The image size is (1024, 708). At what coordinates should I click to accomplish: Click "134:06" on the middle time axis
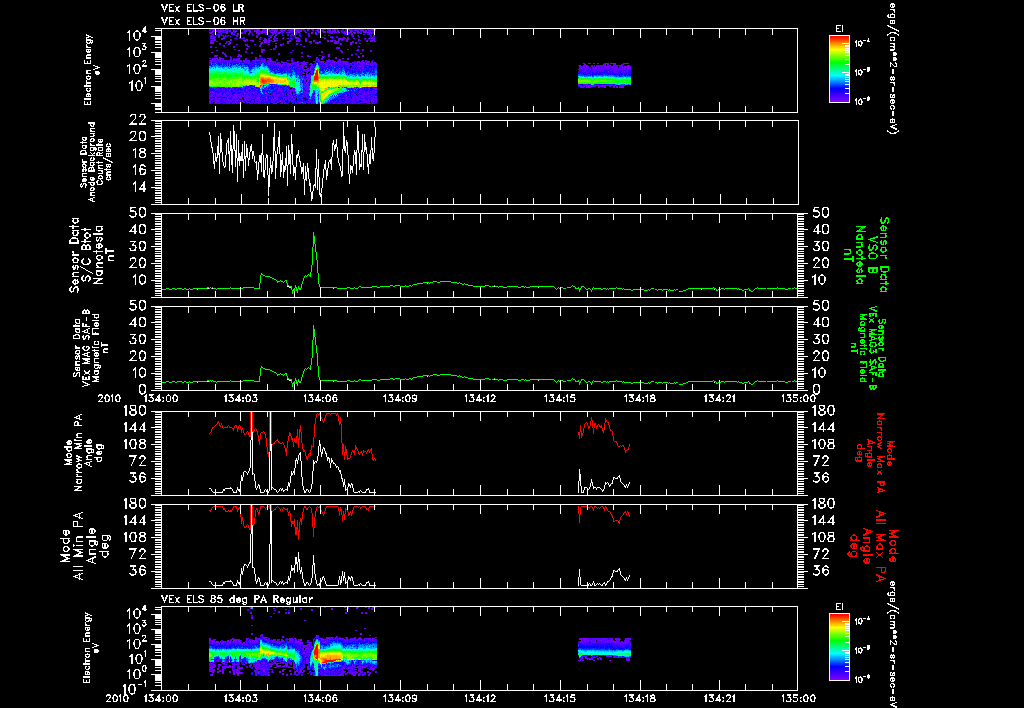tap(320, 398)
